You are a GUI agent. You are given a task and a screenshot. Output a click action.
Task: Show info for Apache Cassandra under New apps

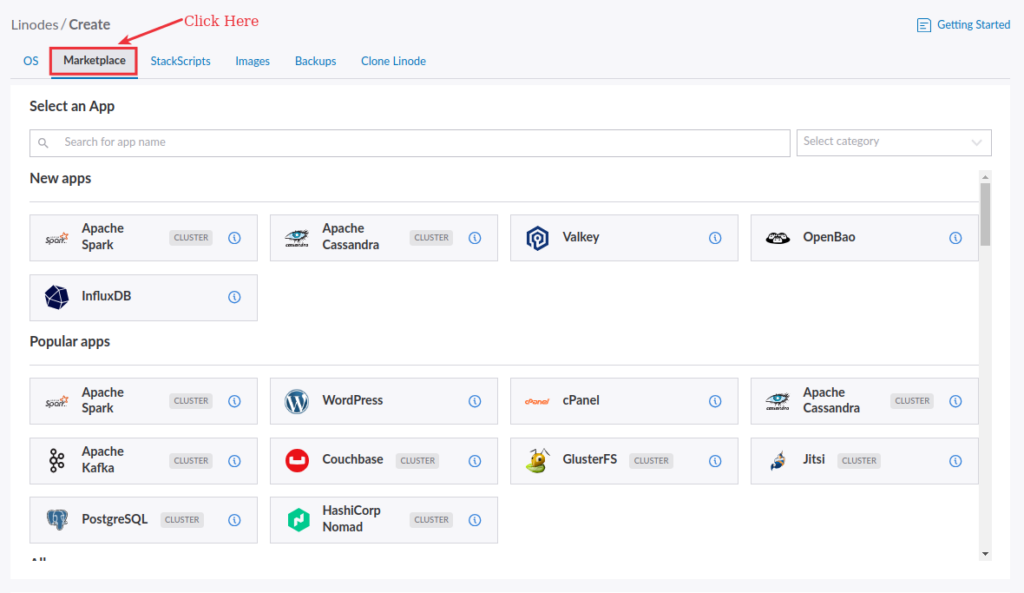(x=475, y=238)
